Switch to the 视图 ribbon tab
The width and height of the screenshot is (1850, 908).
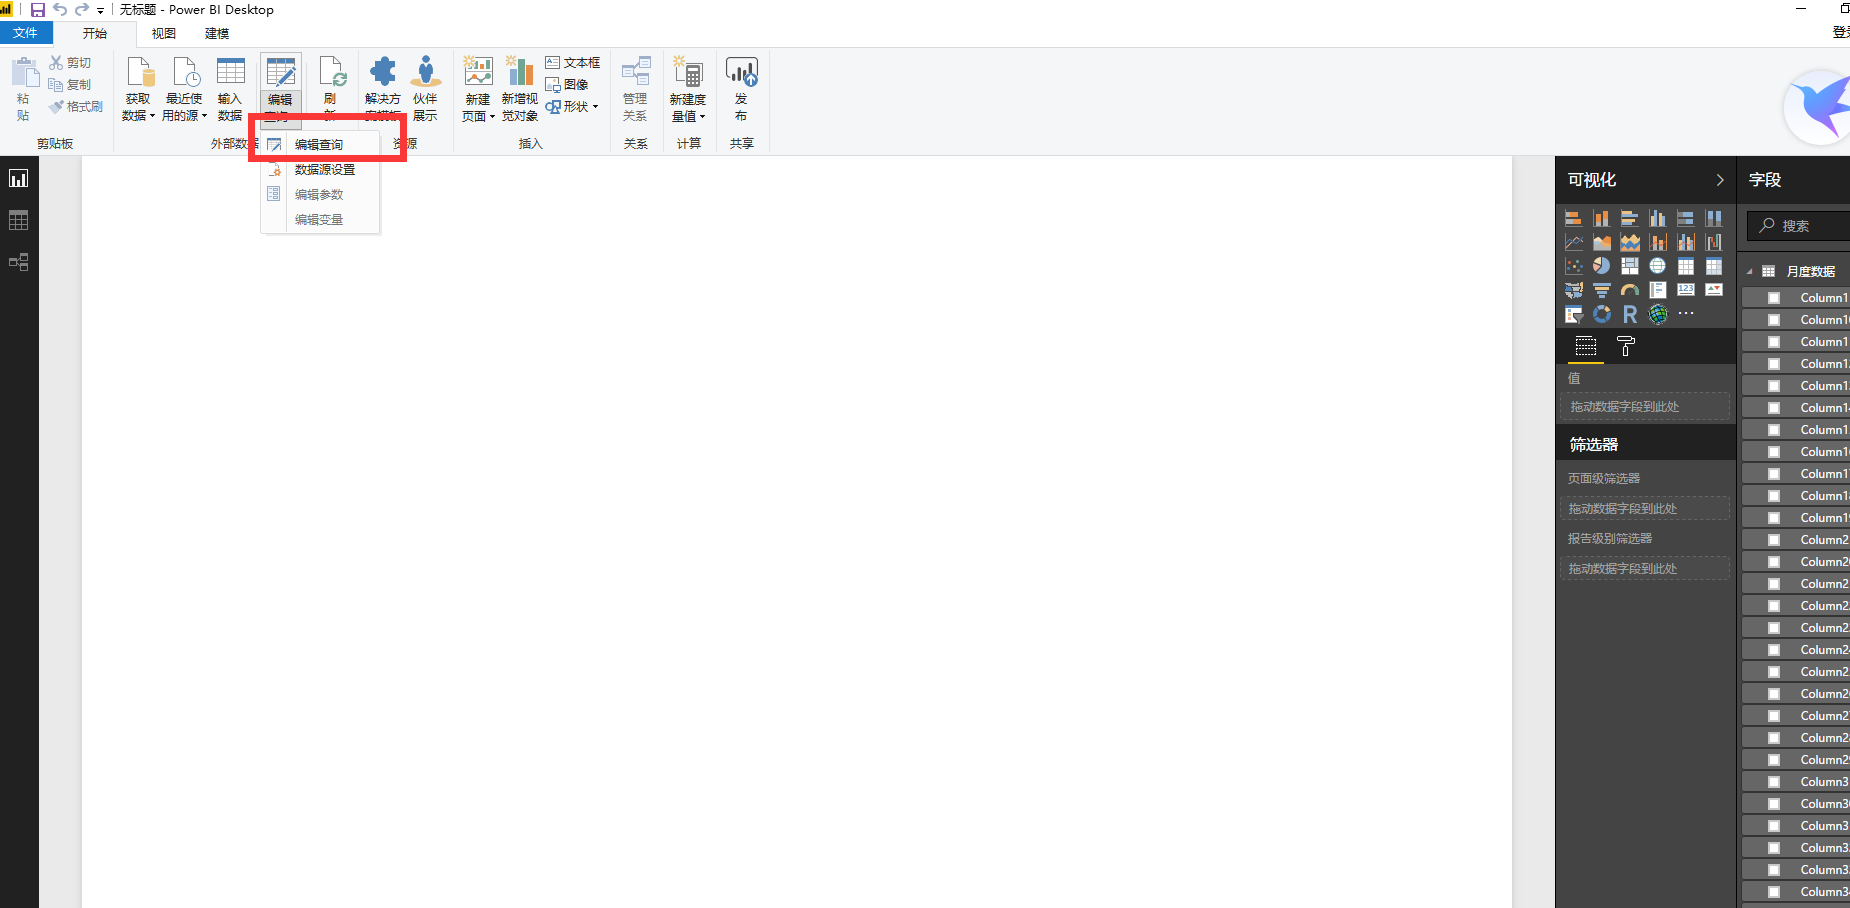(x=164, y=33)
